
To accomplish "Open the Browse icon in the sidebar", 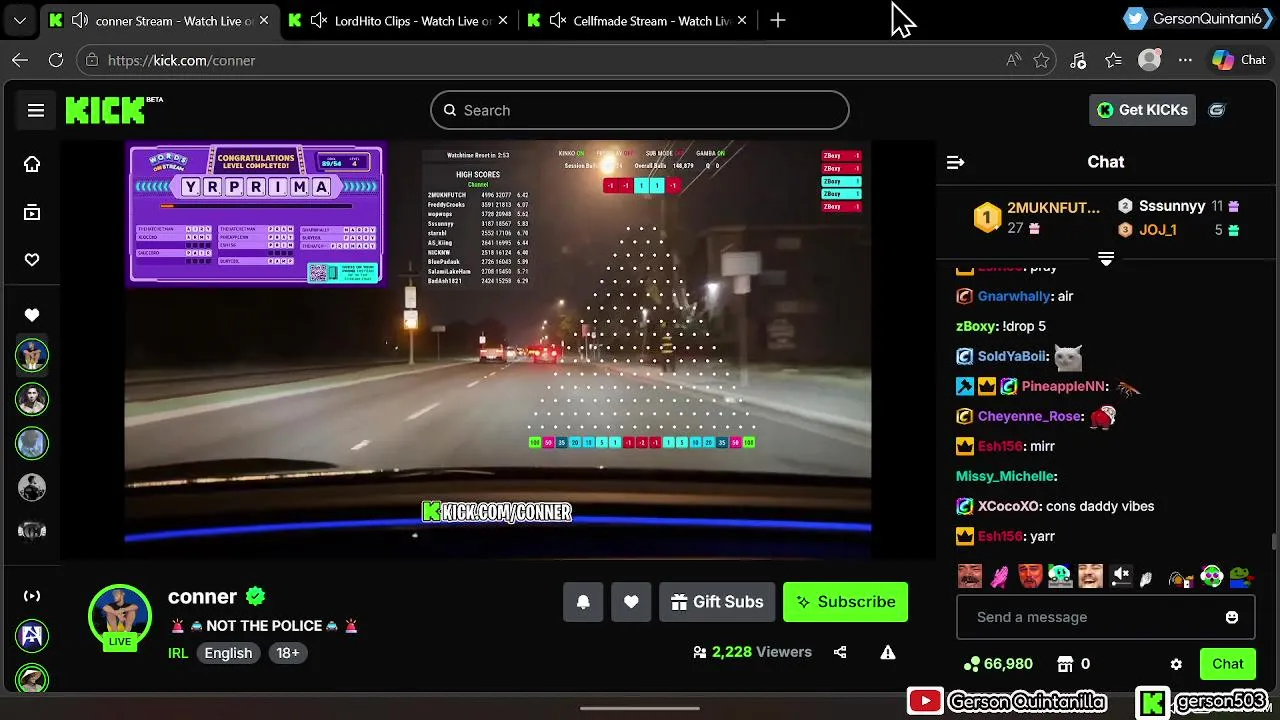I will coord(32,212).
